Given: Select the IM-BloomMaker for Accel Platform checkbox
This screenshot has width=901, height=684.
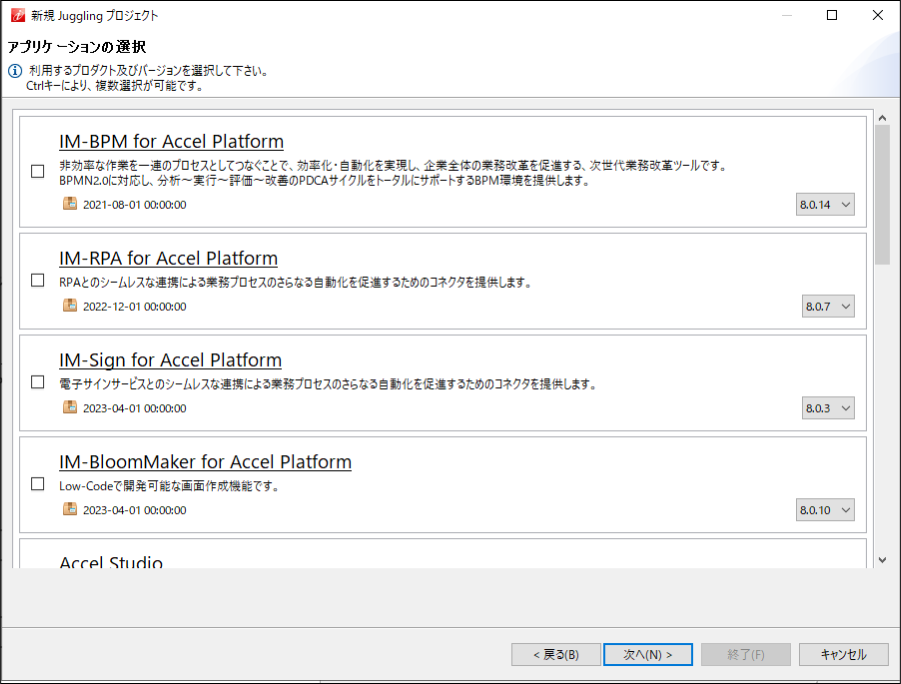Looking at the screenshot, I should point(38,484).
